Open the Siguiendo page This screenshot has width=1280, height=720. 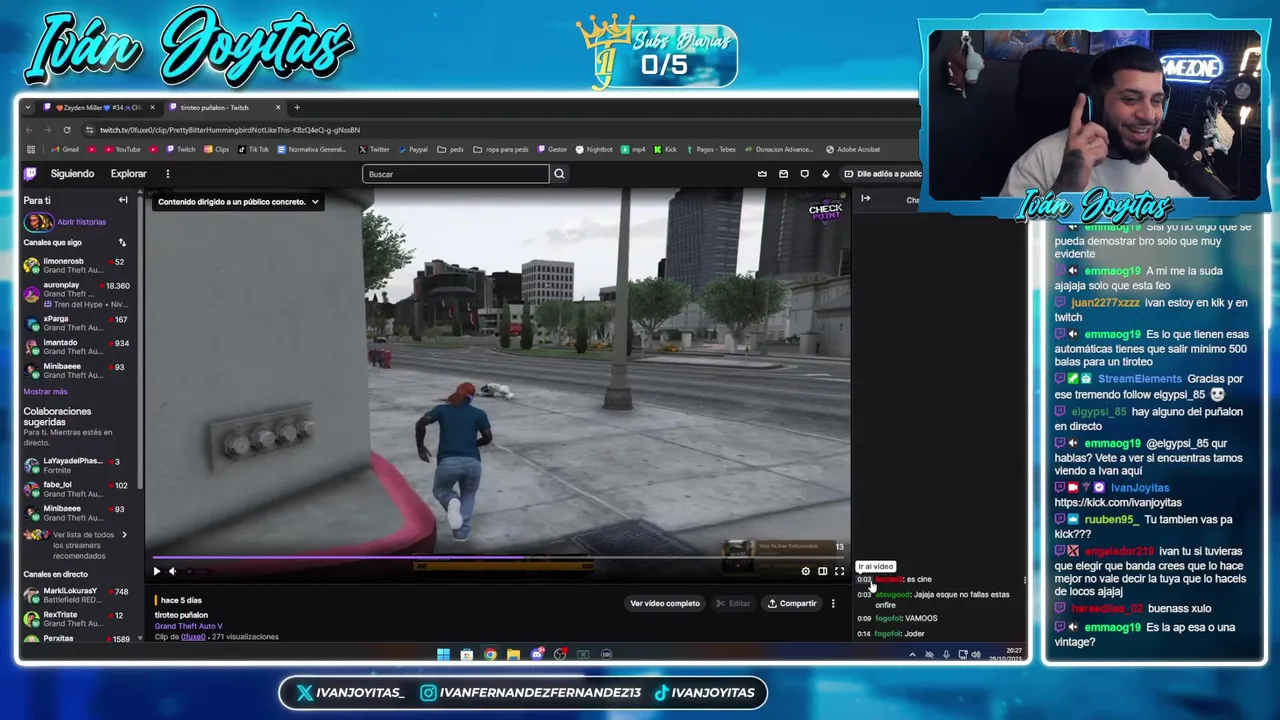point(72,174)
